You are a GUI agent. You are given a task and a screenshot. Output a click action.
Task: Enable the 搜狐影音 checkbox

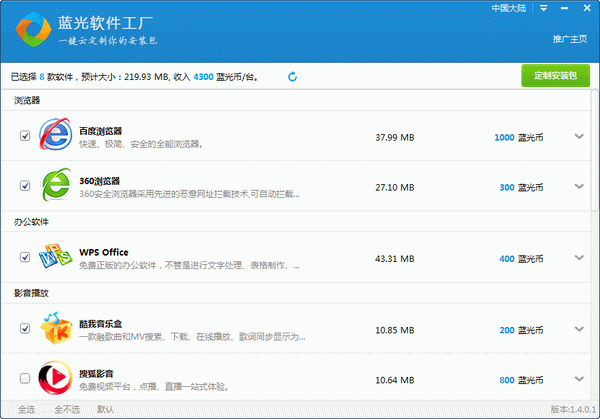[25, 378]
